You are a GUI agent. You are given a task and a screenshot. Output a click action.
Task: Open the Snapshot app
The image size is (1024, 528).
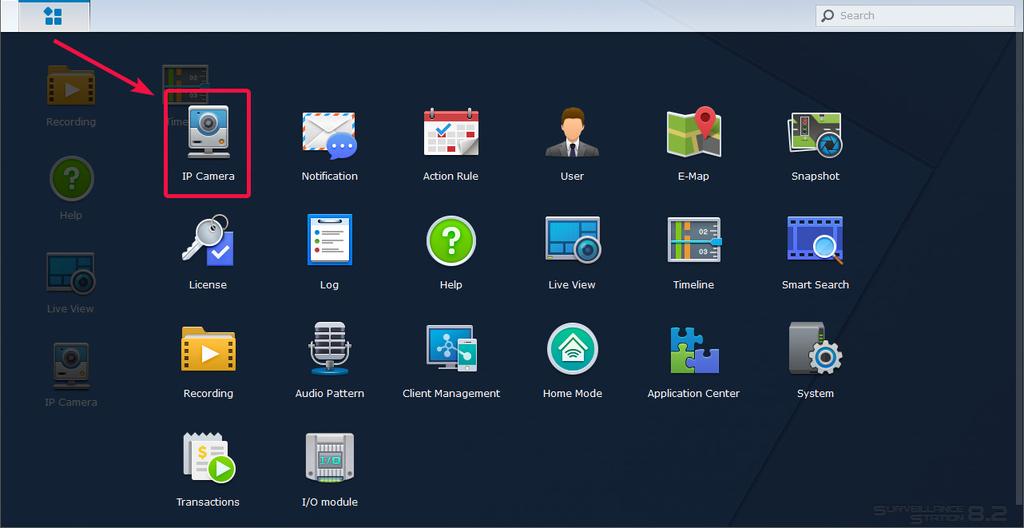(x=815, y=135)
